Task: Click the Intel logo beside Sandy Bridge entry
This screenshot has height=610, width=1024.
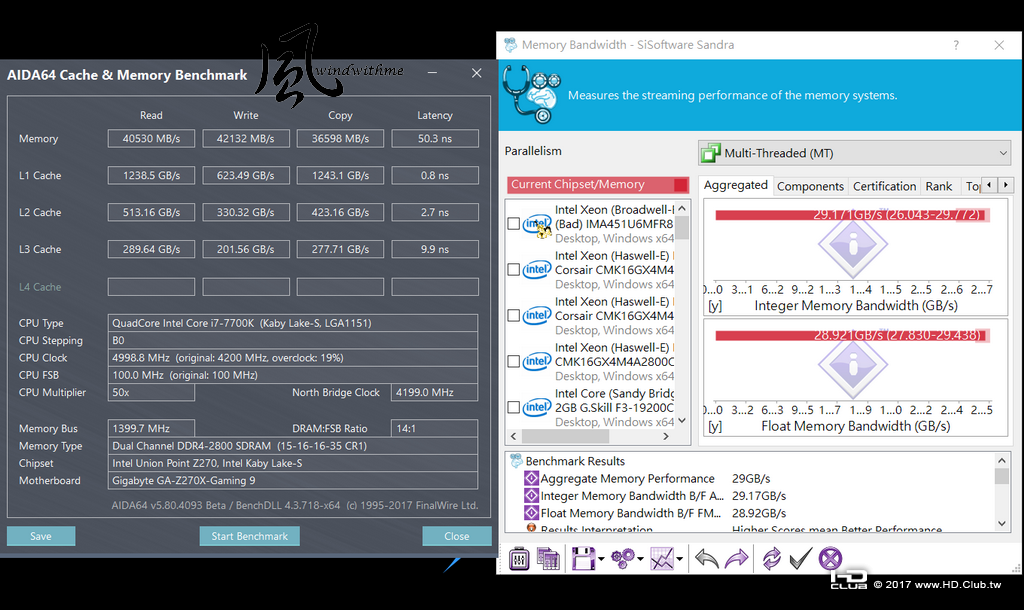Action: [x=537, y=408]
